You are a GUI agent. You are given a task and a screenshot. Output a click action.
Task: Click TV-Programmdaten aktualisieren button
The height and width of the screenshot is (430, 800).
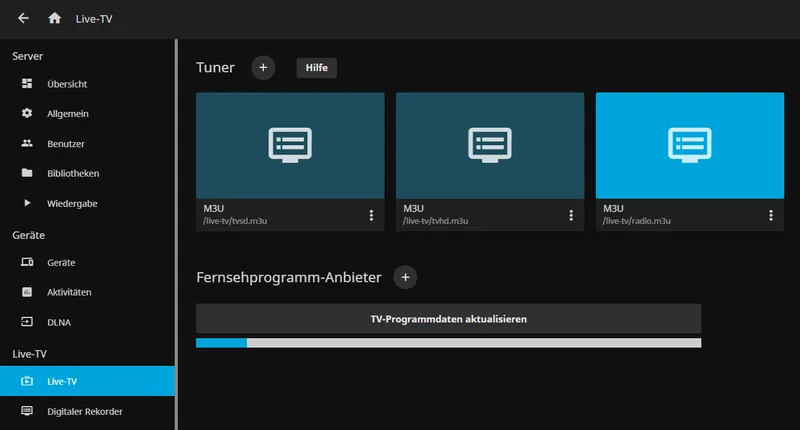(448, 319)
